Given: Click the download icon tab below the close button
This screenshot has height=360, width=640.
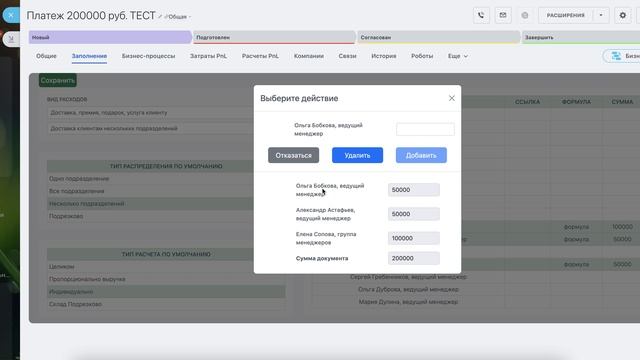Looking at the screenshot, I should point(11,39).
